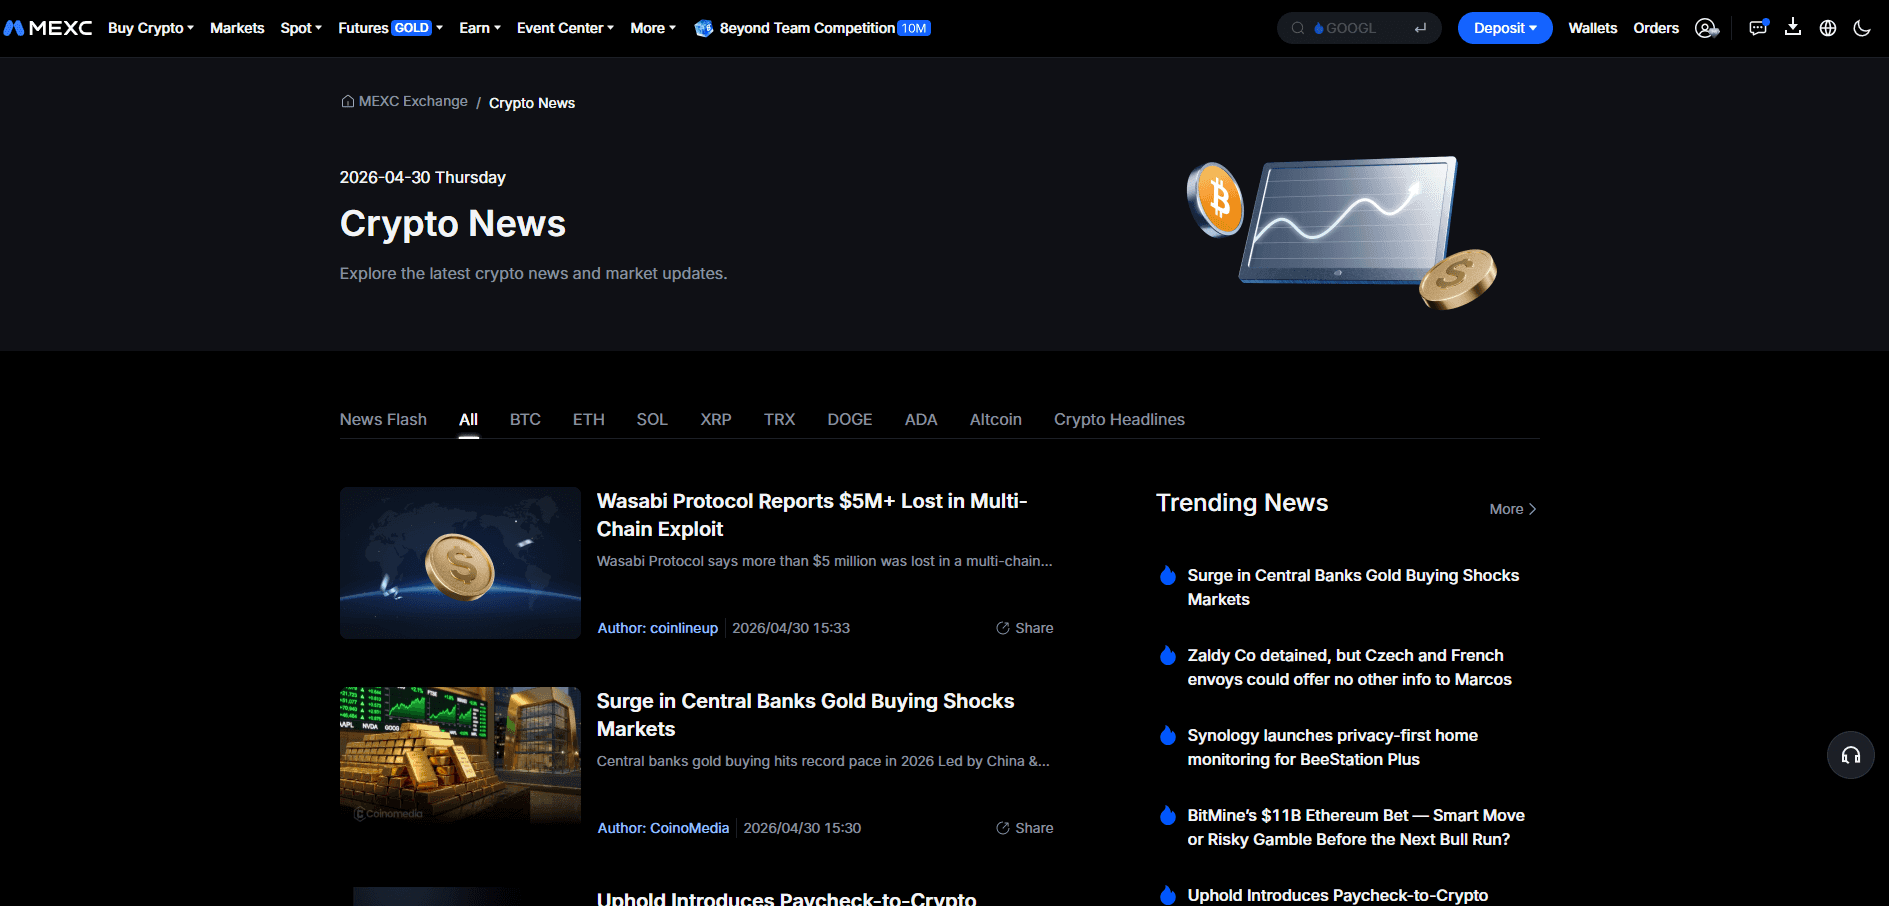The width and height of the screenshot is (1889, 906).
Task: Open the messages chat icon
Action: point(1758,28)
